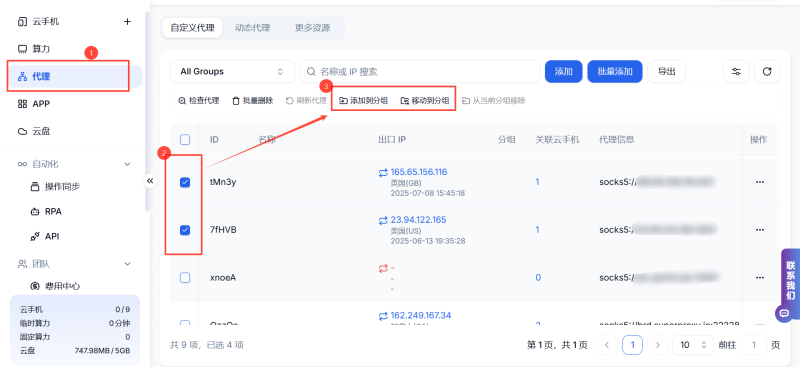This screenshot has height=367, width=800.
Task: Switch to the 动态代理 tab
Action: tap(252, 28)
